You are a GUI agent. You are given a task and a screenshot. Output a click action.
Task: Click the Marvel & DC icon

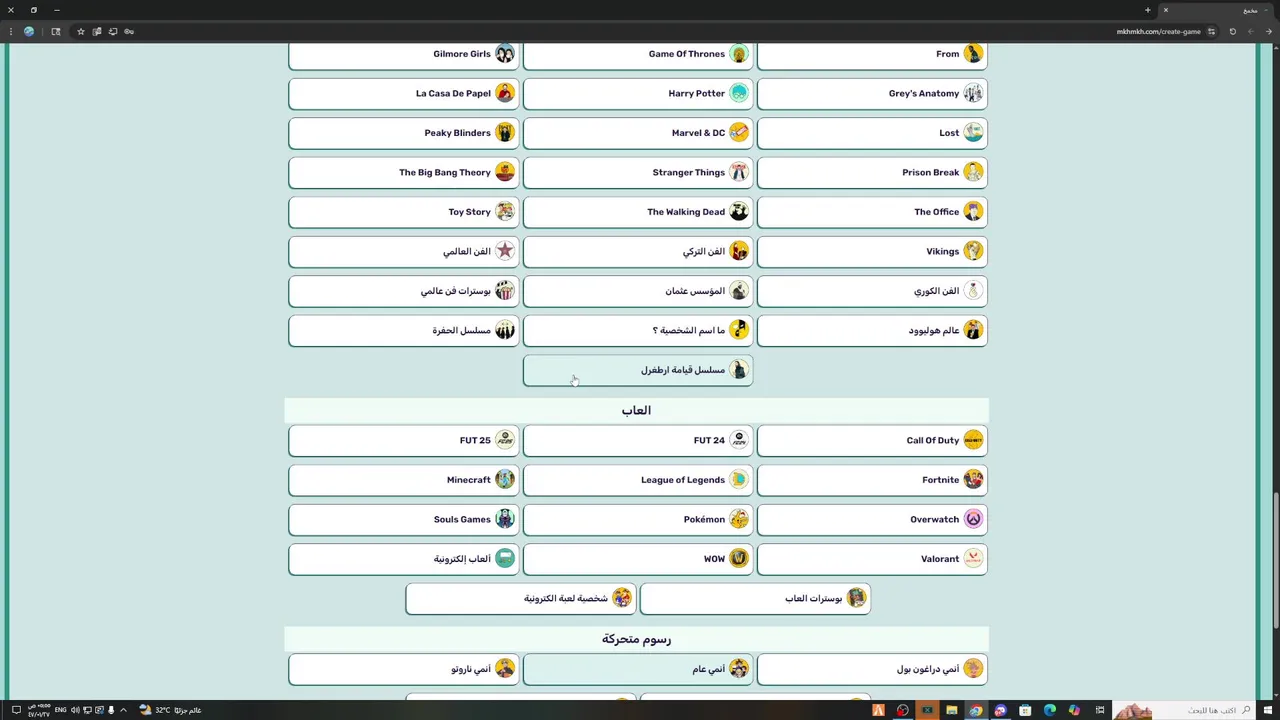click(x=739, y=133)
